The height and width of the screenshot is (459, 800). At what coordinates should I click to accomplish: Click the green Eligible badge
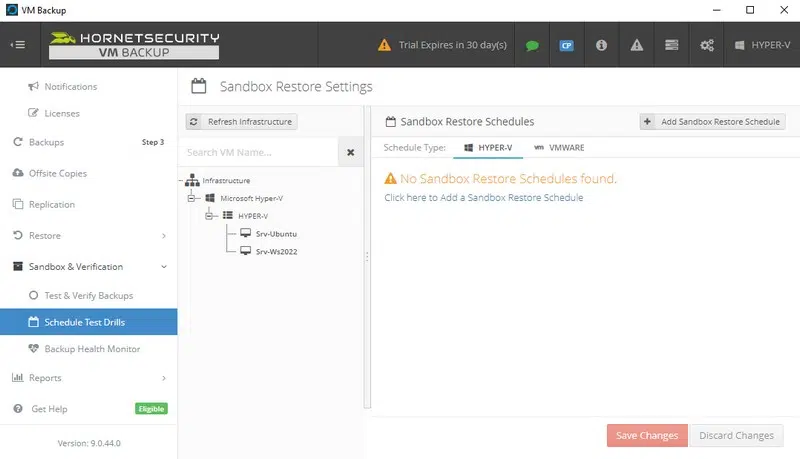[151, 409]
